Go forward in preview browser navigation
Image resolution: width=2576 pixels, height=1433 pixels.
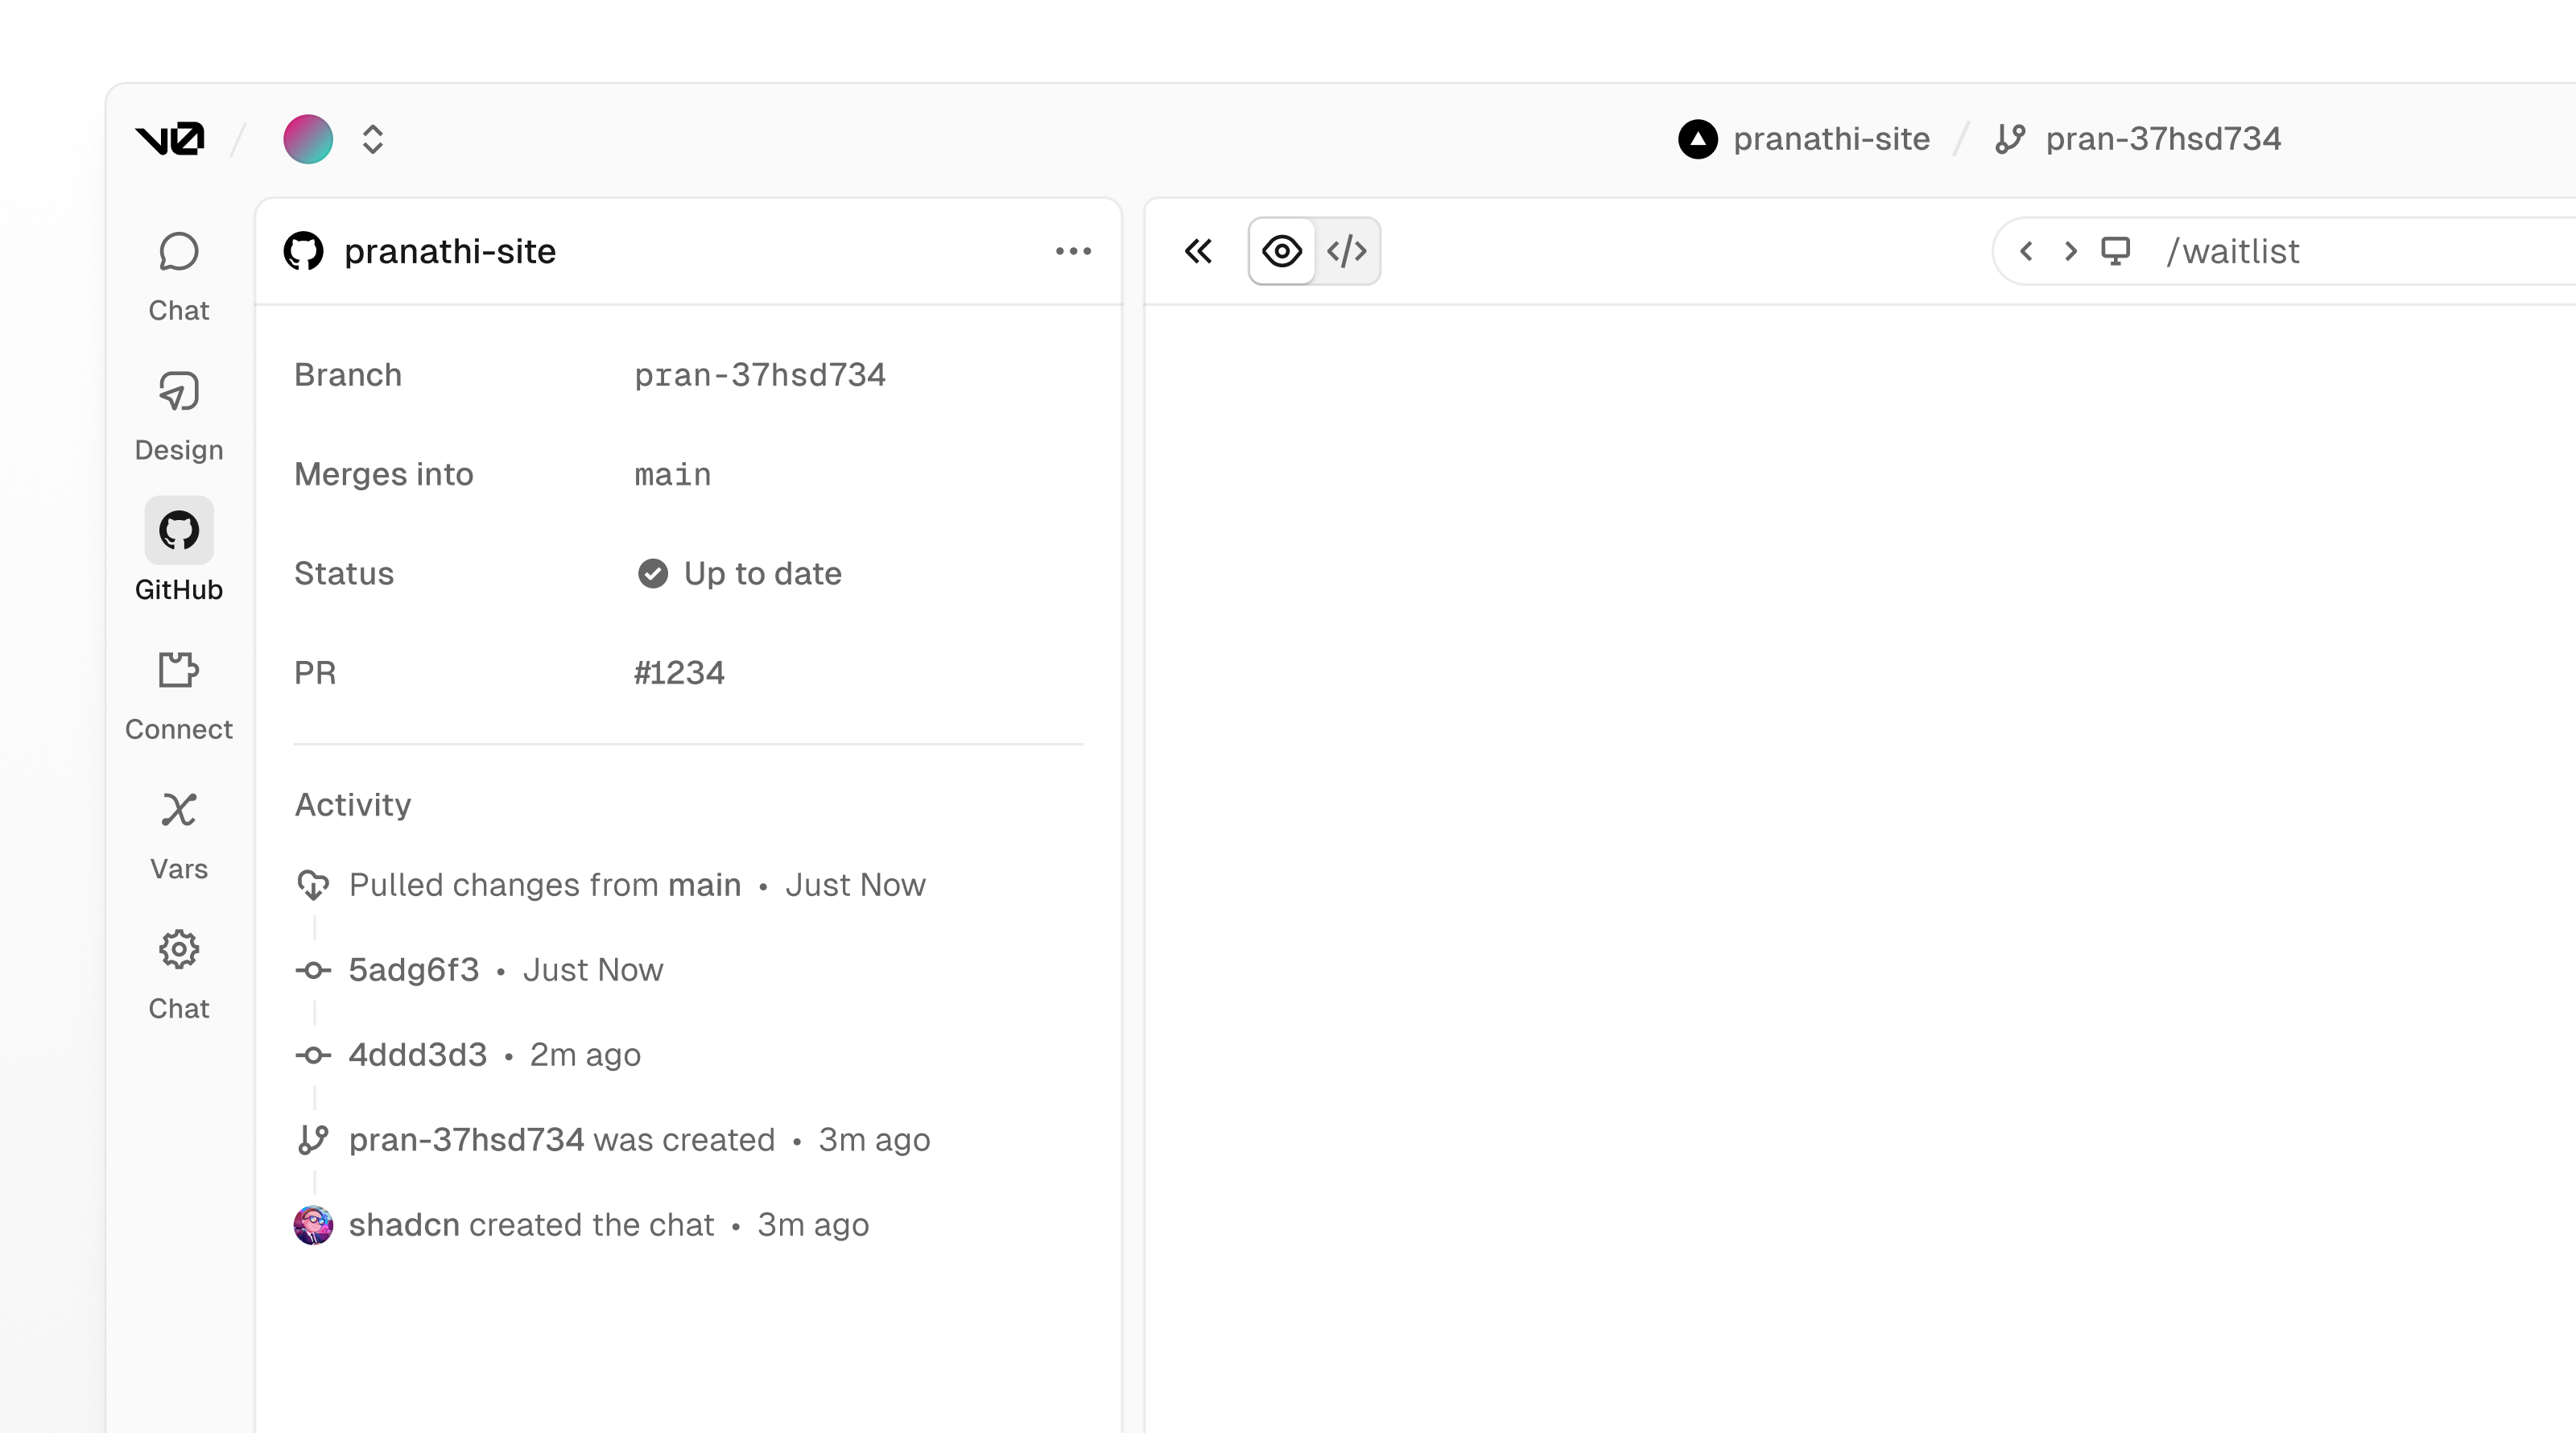(x=2071, y=251)
